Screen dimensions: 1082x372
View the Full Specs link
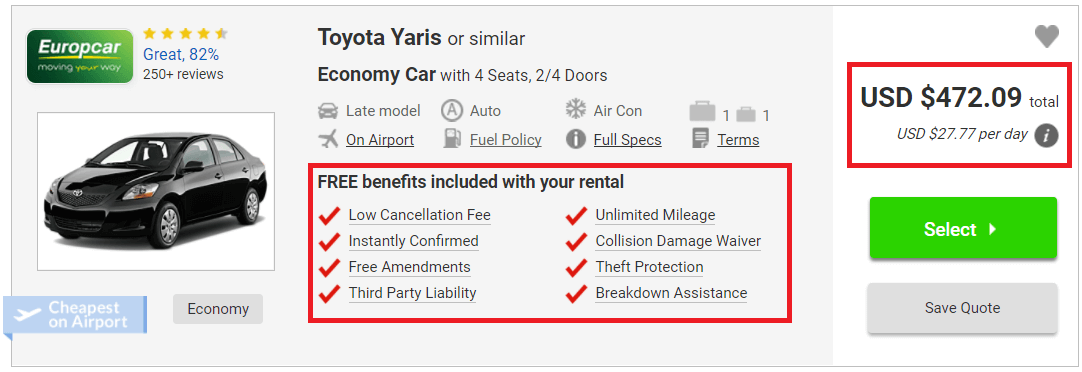(627, 140)
